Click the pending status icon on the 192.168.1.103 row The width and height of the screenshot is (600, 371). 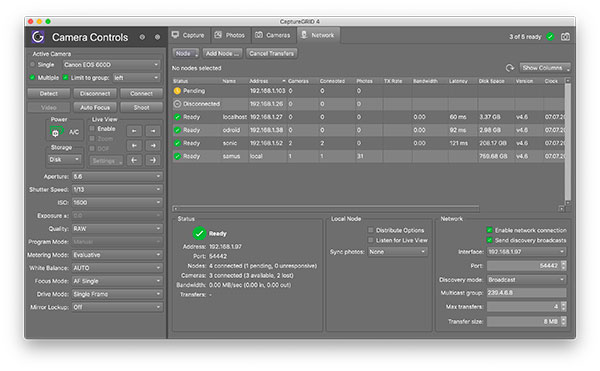pyautogui.click(x=177, y=91)
